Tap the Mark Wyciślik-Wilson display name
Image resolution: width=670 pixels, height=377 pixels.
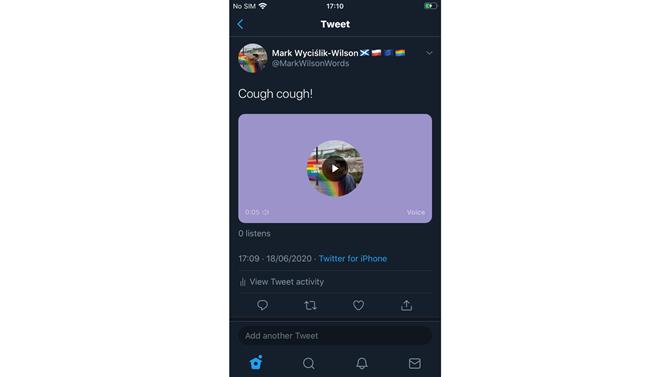click(x=315, y=53)
